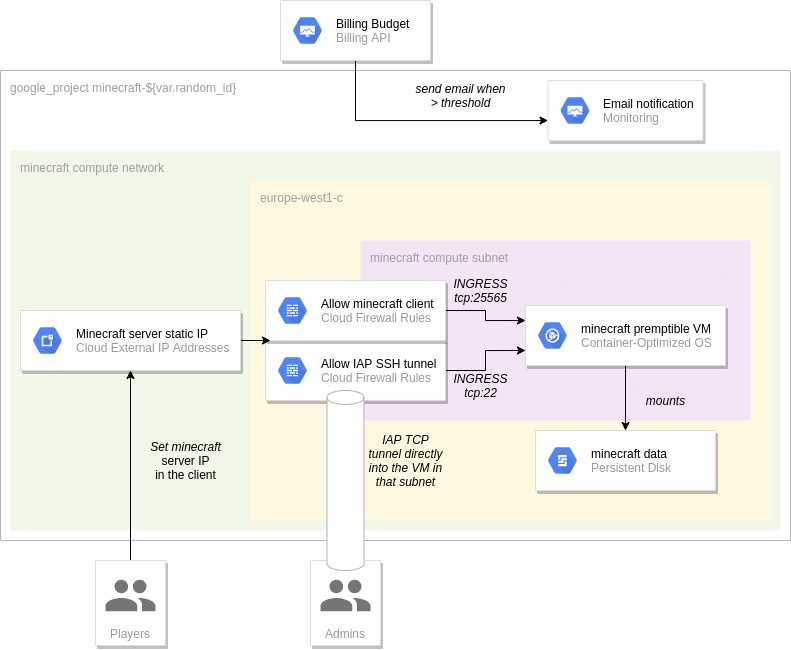This screenshot has width=791, height=650.
Task: Click the Billing Budget hexagon icon
Action: tap(307, 31)
